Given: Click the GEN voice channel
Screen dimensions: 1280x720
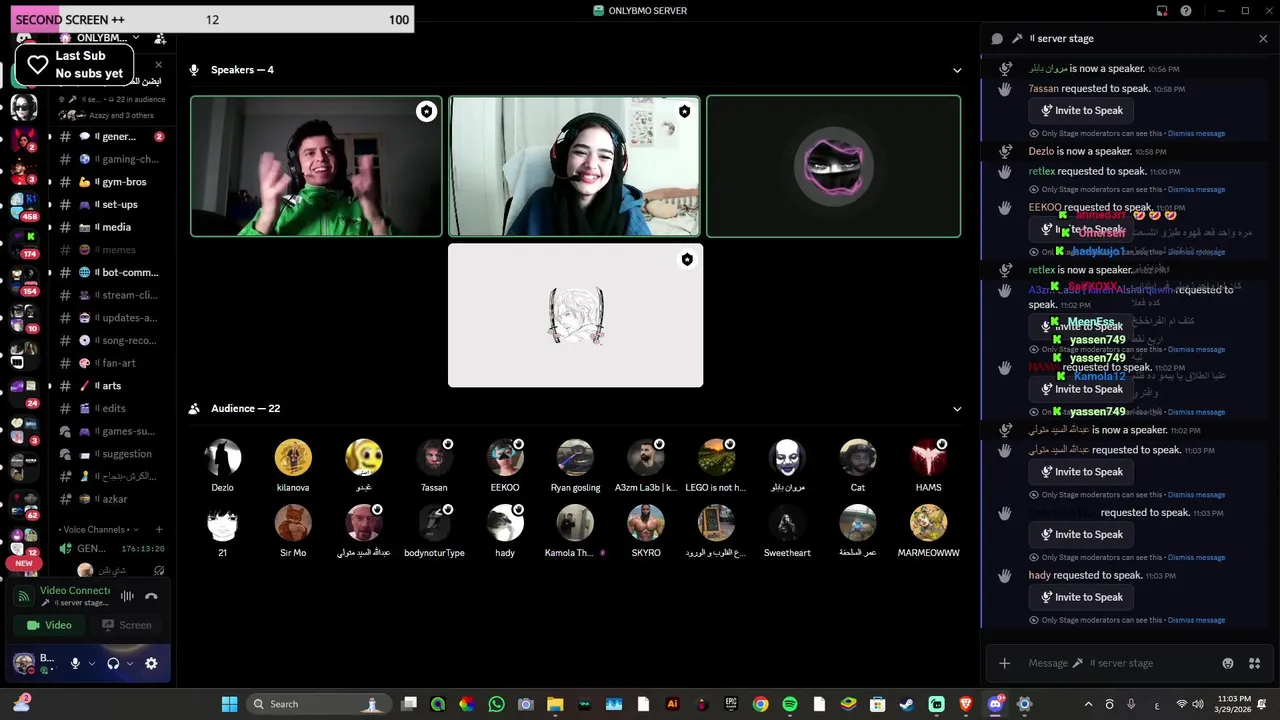Looking at the screenshot, I should pos(112,548).
